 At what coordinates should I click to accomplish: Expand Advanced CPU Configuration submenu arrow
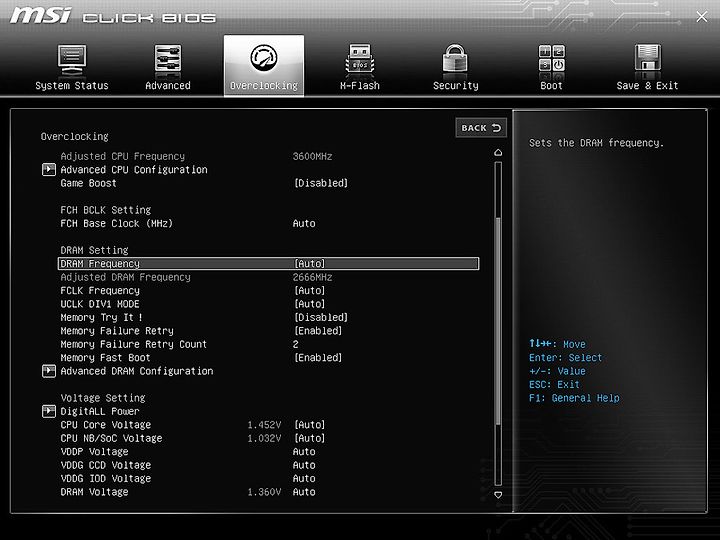point(49,169)
